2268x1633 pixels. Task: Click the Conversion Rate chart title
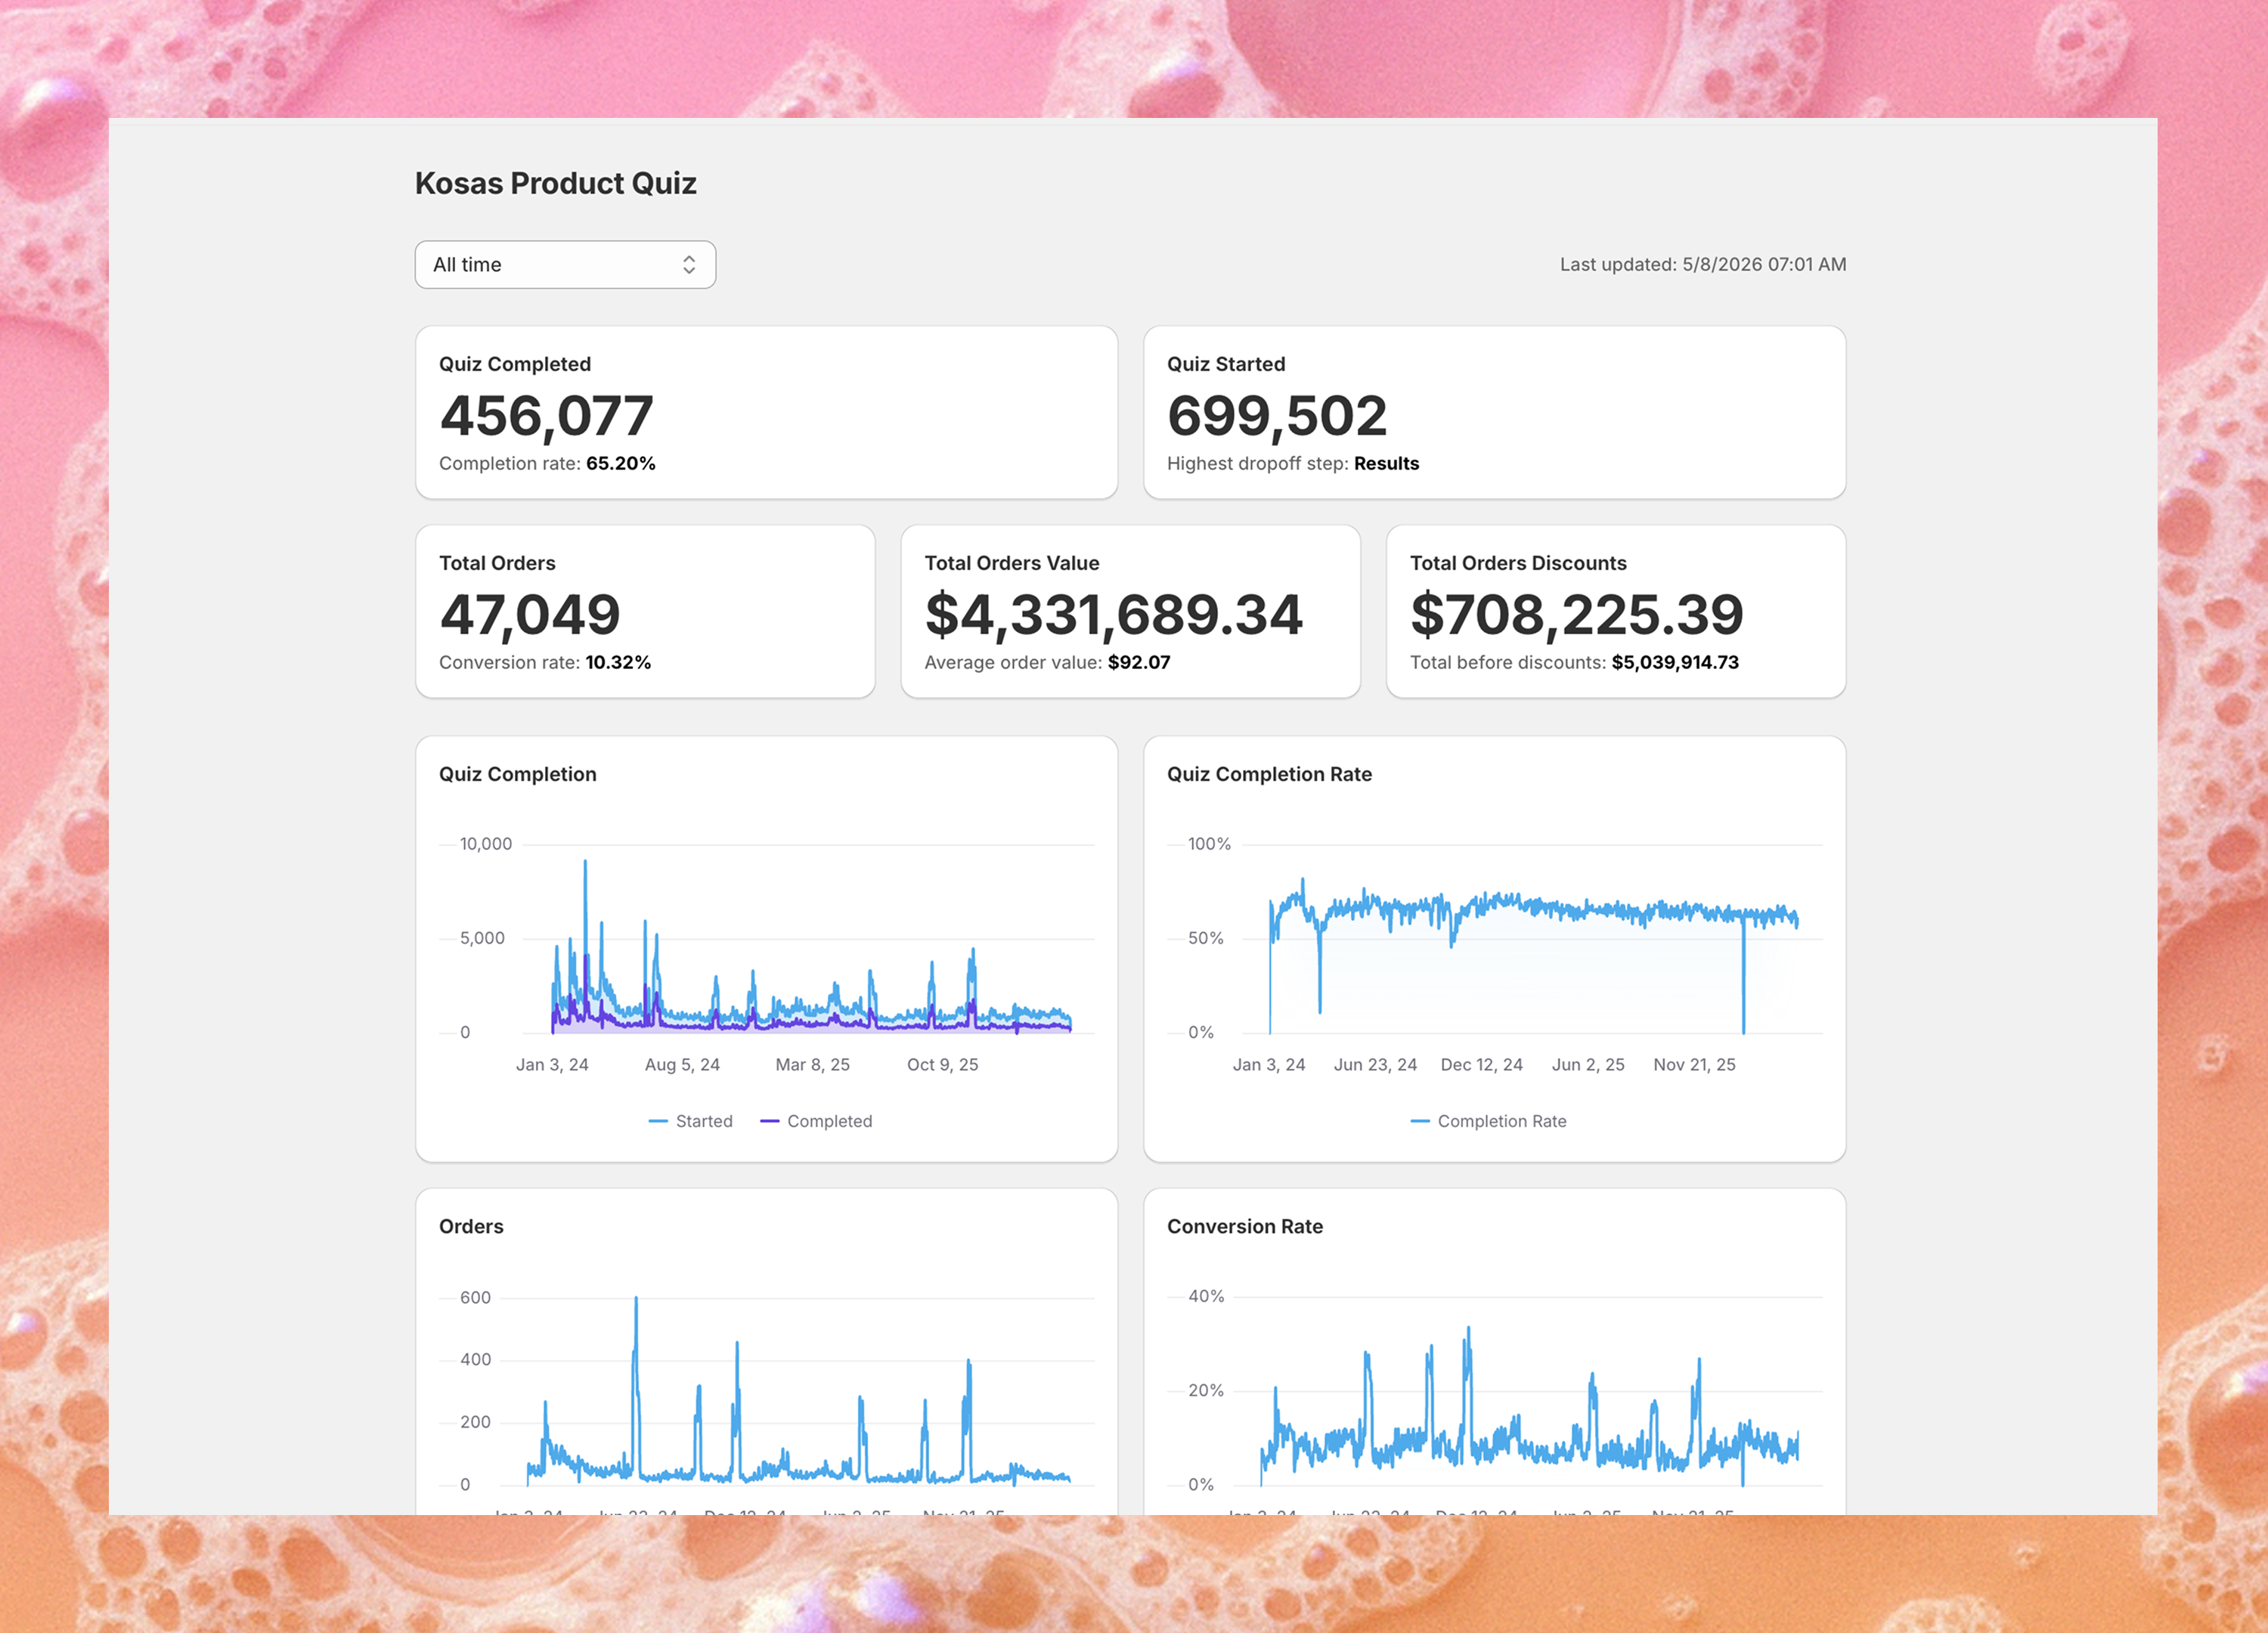(x=1245, y=1226)
